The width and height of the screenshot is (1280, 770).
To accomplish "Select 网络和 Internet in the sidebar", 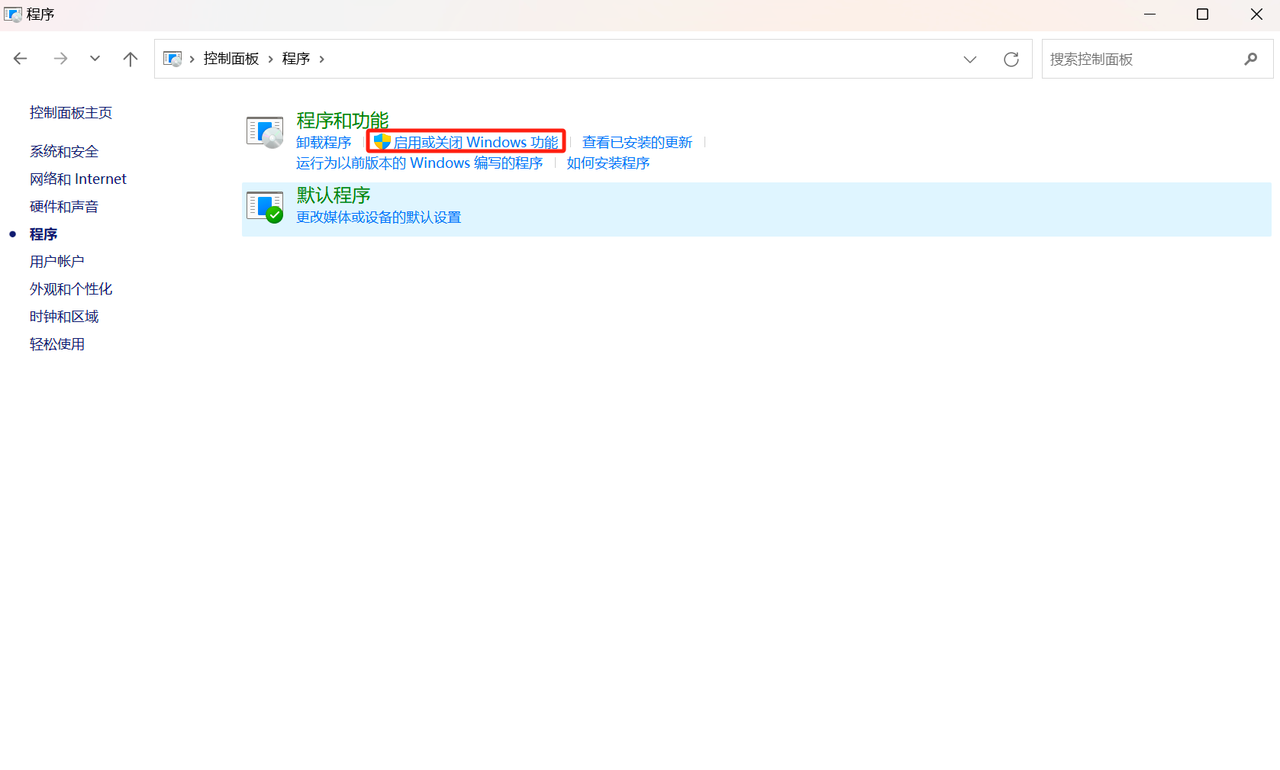I will click(x=78, y=179).
